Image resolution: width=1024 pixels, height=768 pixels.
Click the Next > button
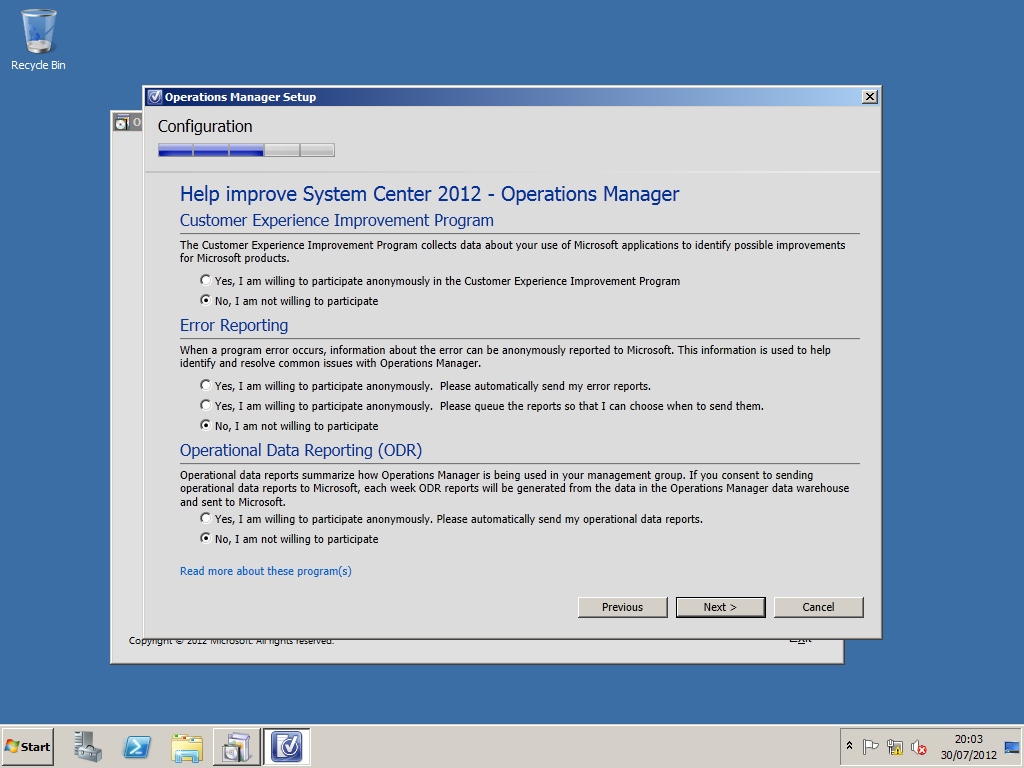(720, 607)
